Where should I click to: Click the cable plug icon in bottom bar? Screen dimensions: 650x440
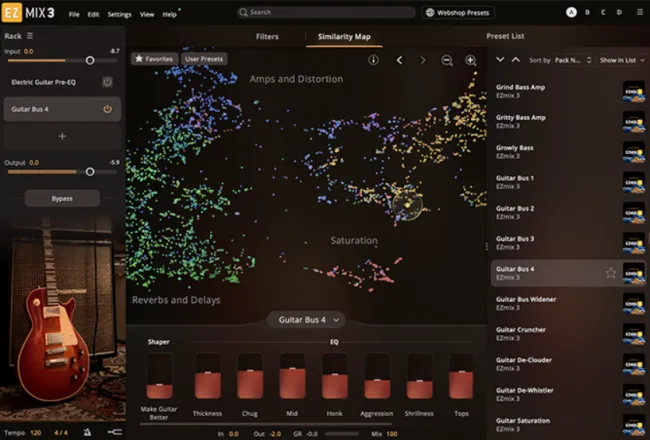114,432
